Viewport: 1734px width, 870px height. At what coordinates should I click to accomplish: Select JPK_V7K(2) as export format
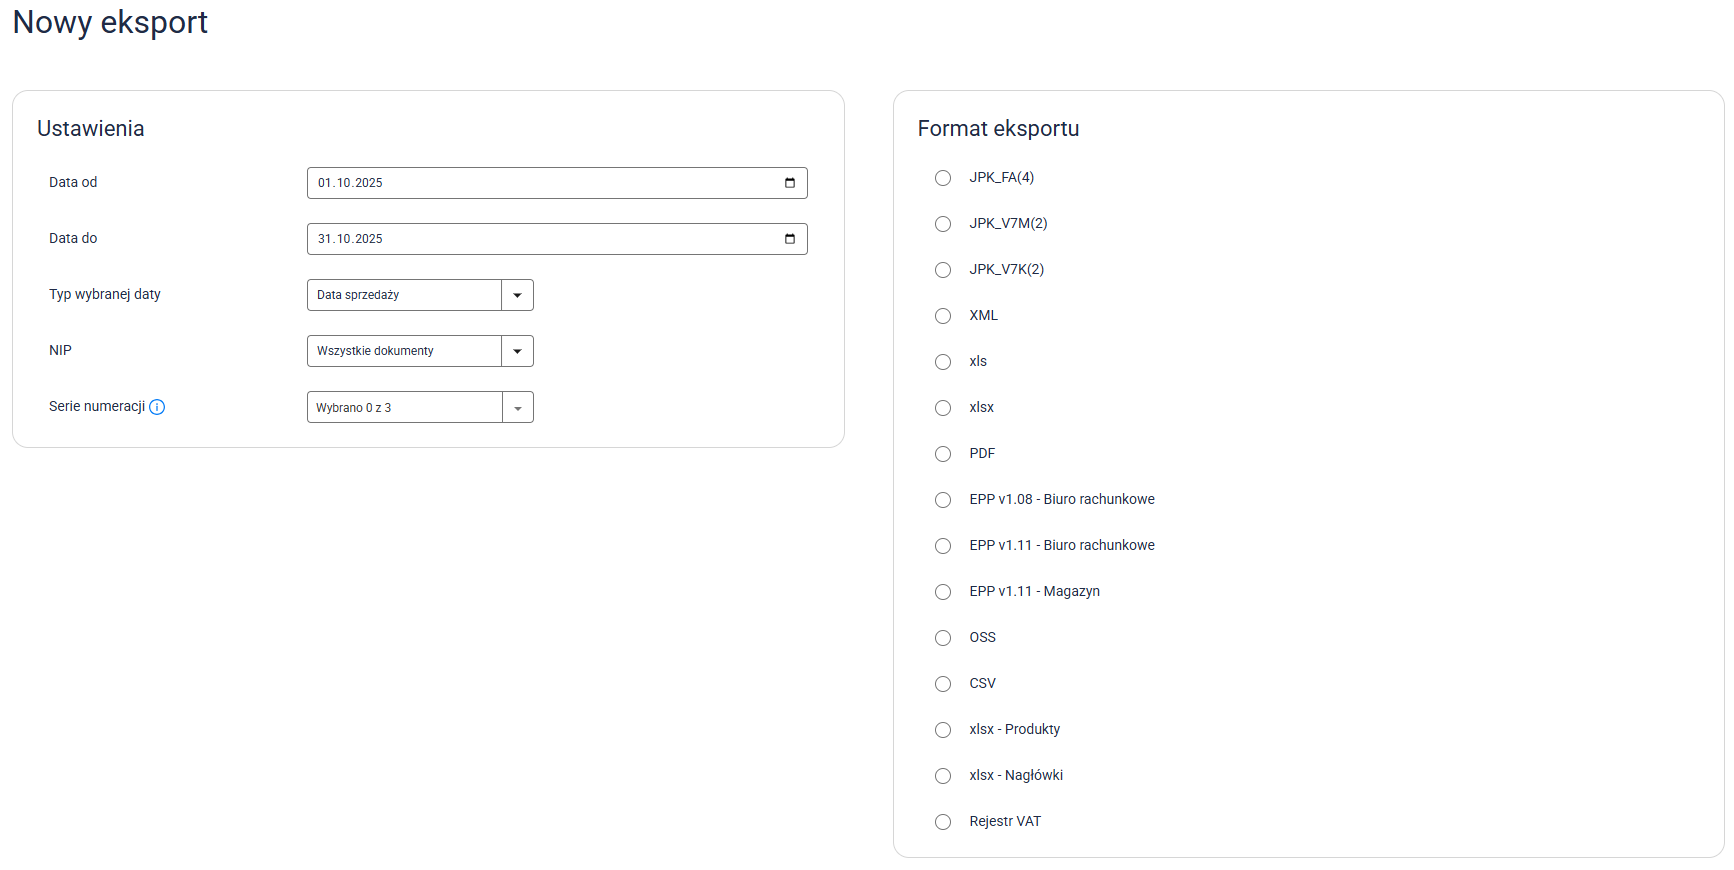(x=943, y=270)
